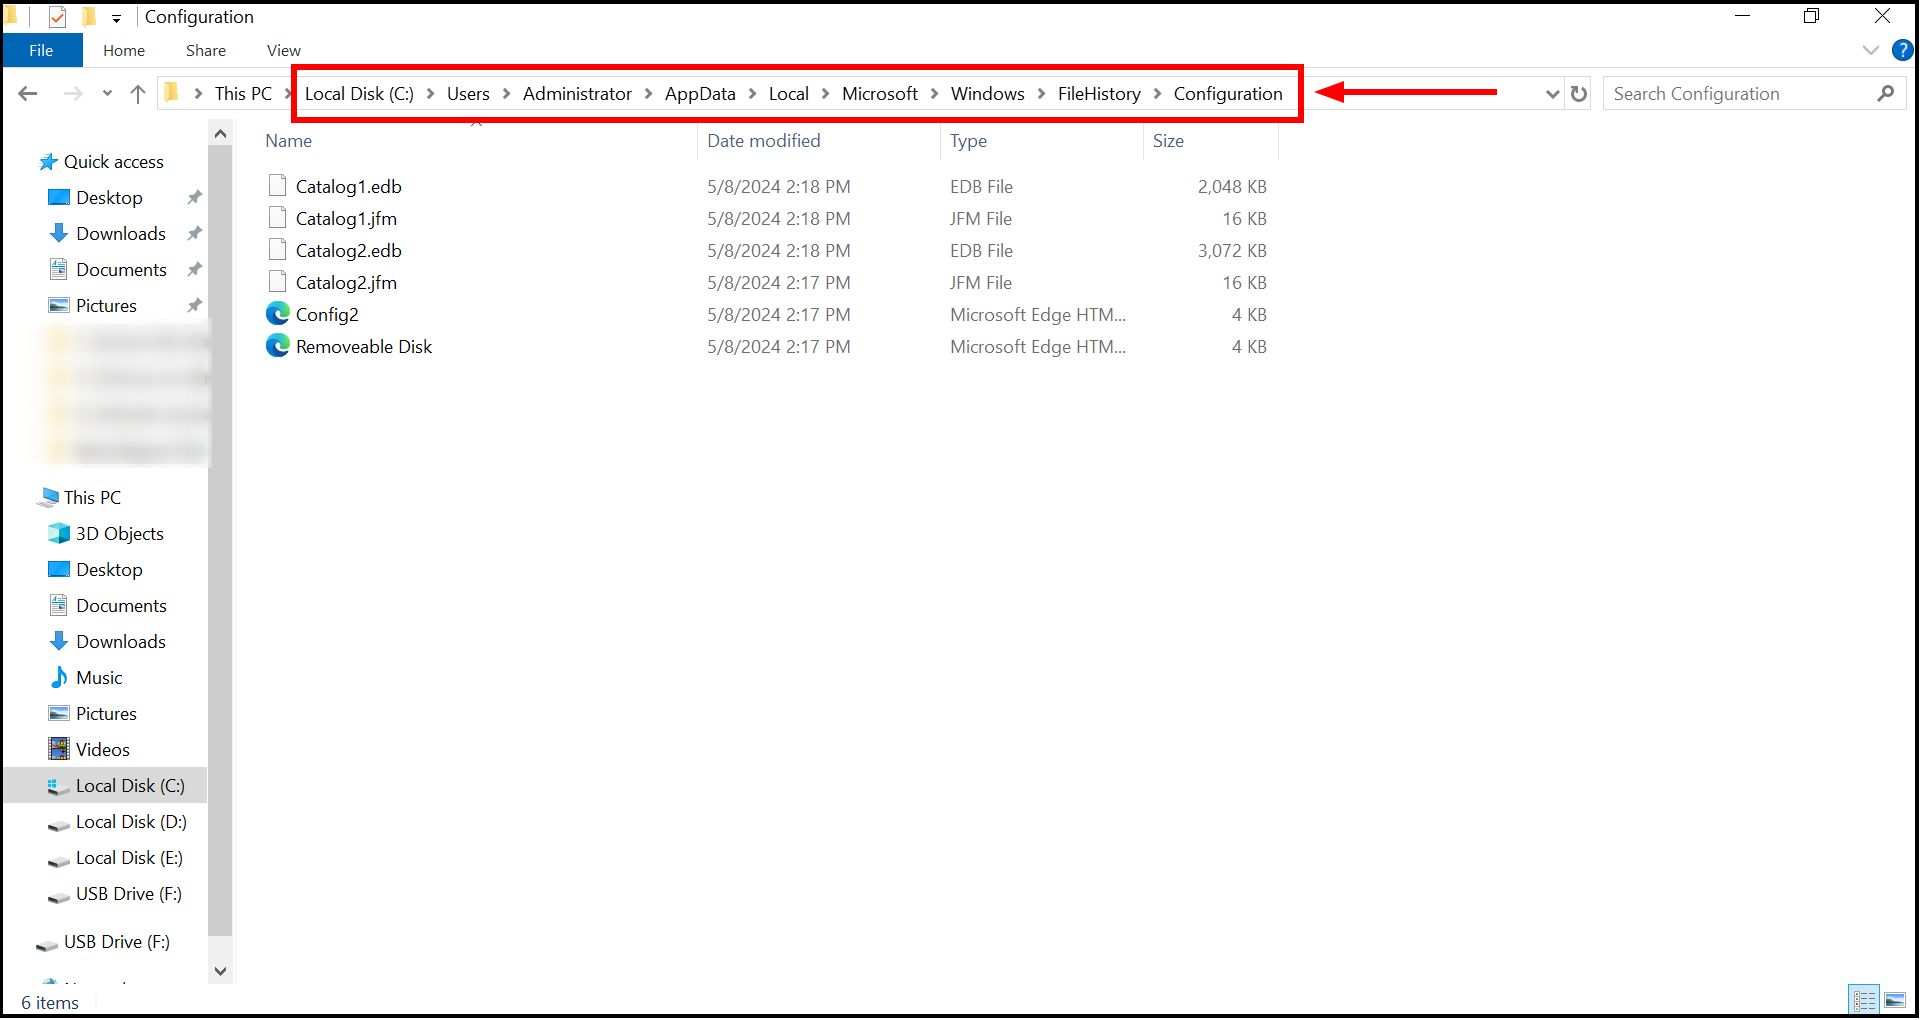Open Documents under This PC
1920x1020 pixels.
click(121, 606)
